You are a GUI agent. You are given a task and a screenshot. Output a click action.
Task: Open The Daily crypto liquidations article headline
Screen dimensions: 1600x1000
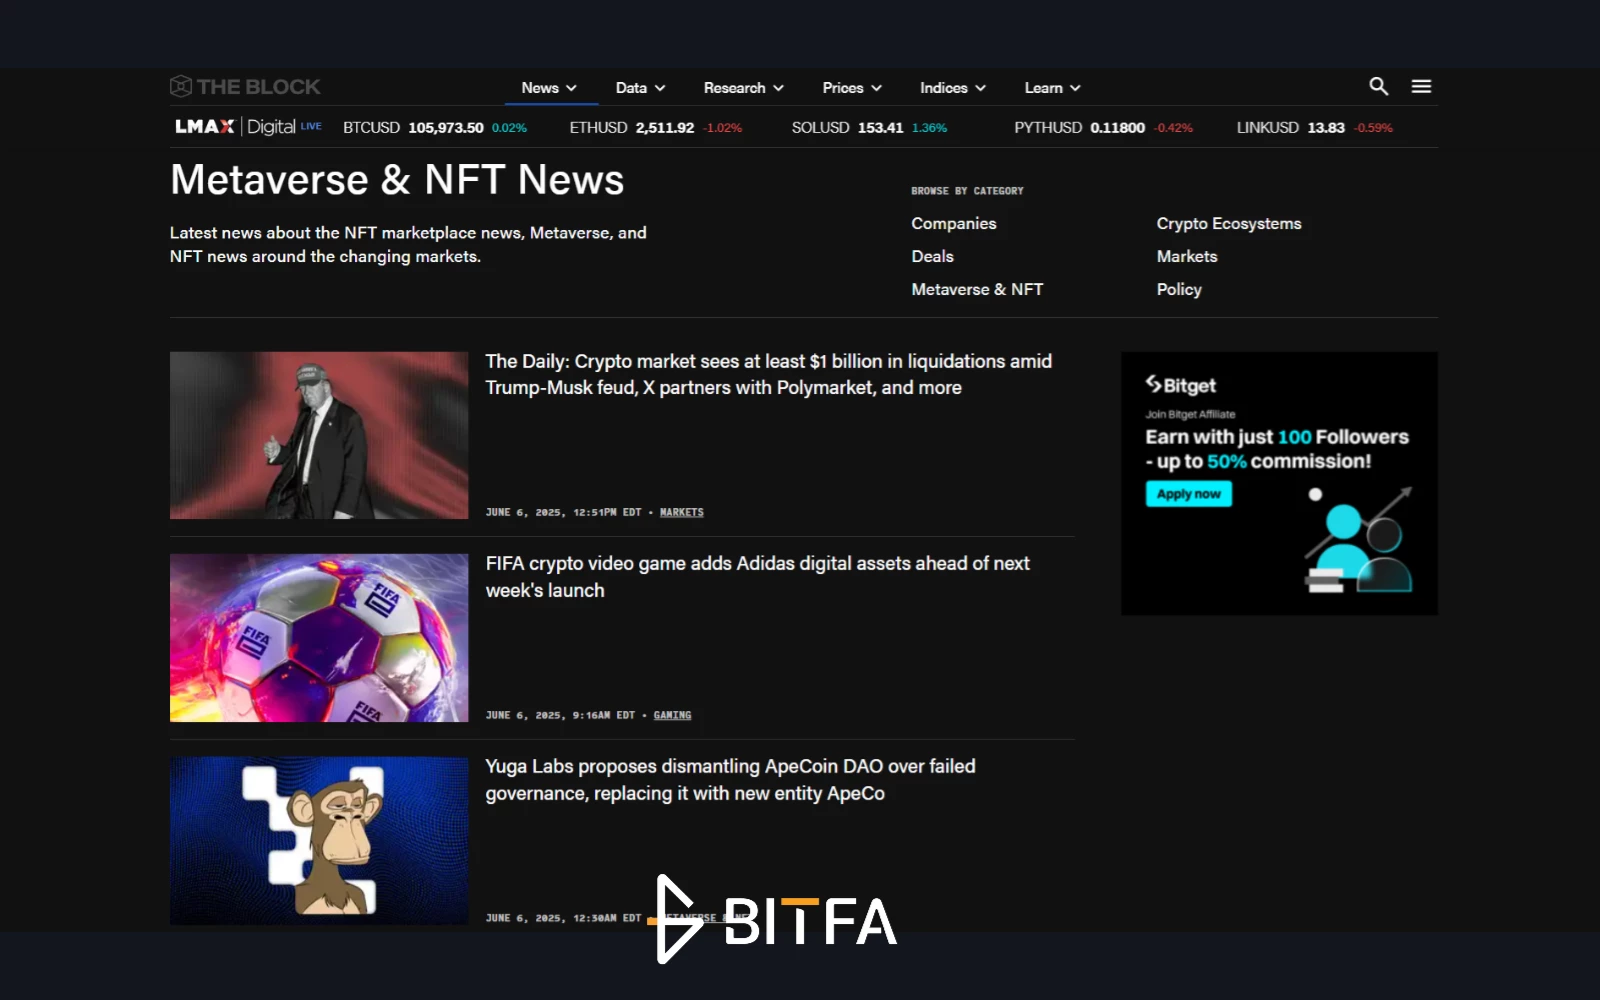tap(768, 374)
